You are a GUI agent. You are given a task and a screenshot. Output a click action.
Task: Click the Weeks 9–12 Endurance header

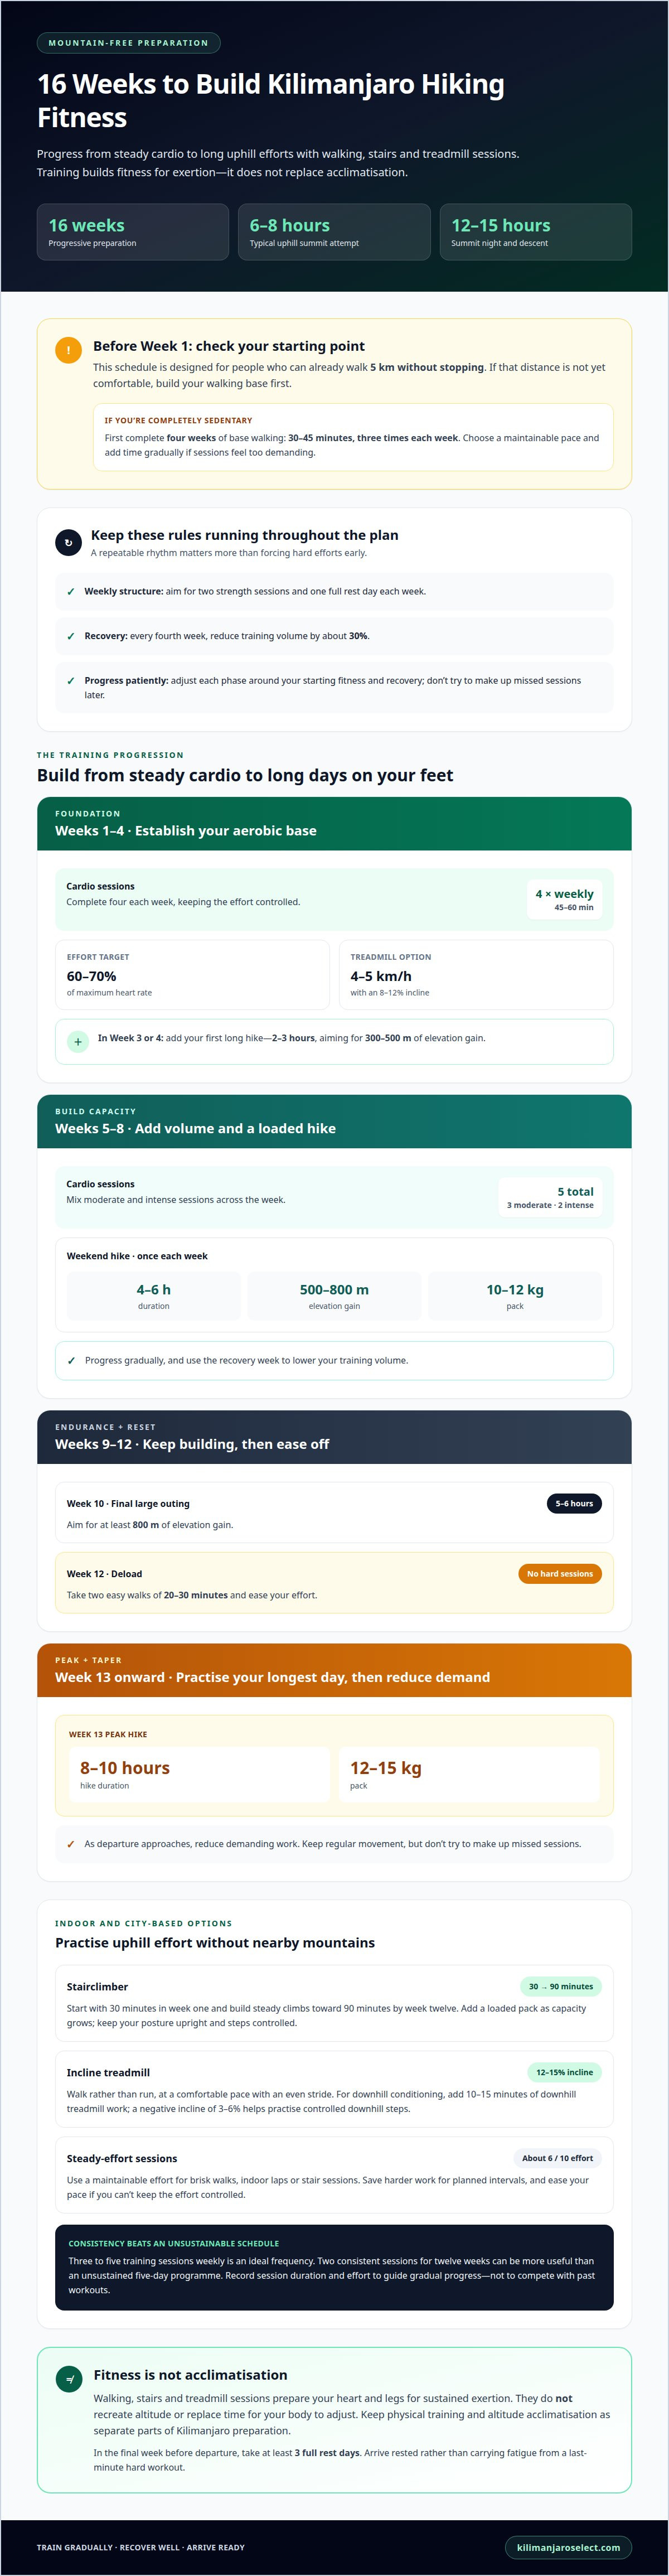click(x=334, y=1437)
